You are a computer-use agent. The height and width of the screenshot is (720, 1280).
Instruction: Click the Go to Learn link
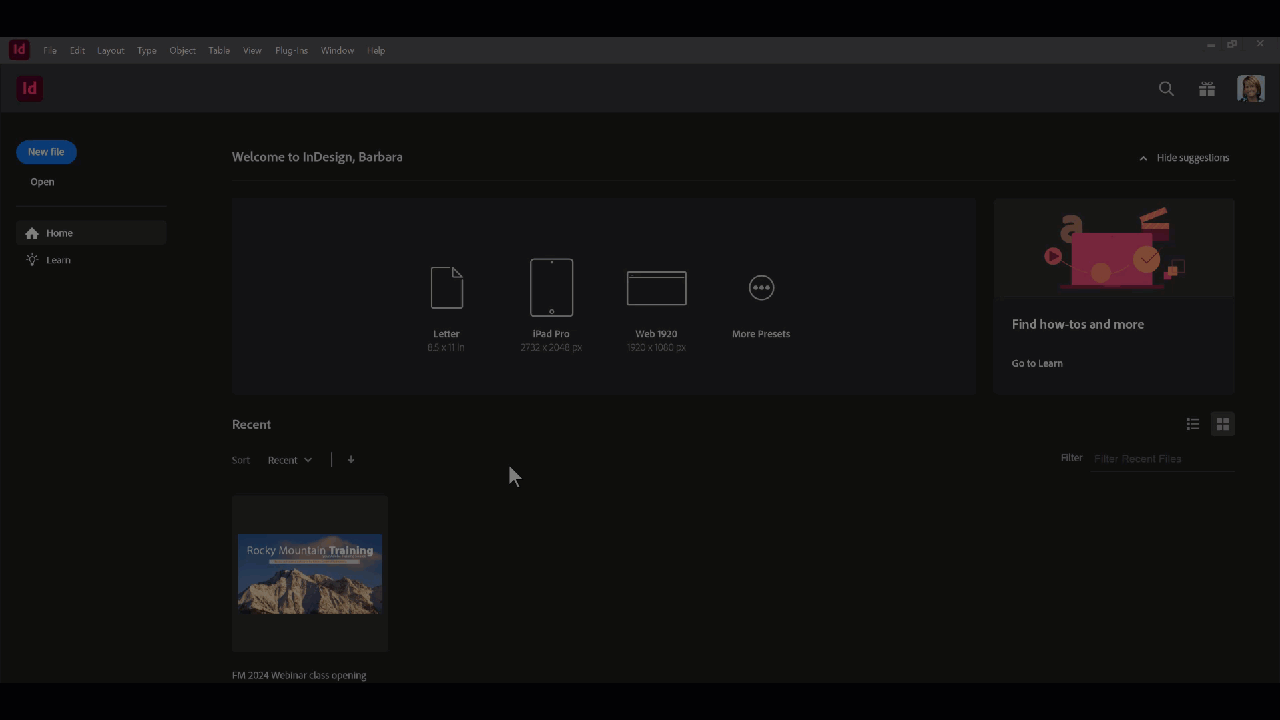tap(1037, 363)
